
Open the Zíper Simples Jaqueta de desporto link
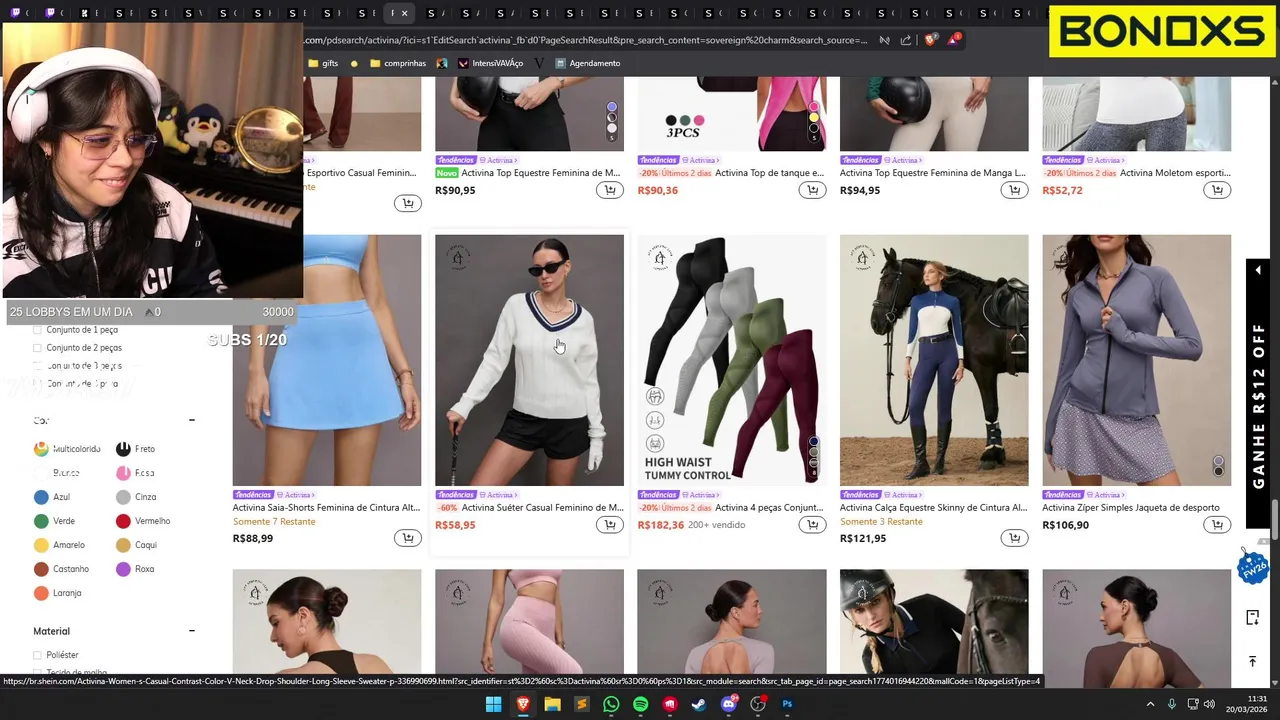coord(1130,507)
